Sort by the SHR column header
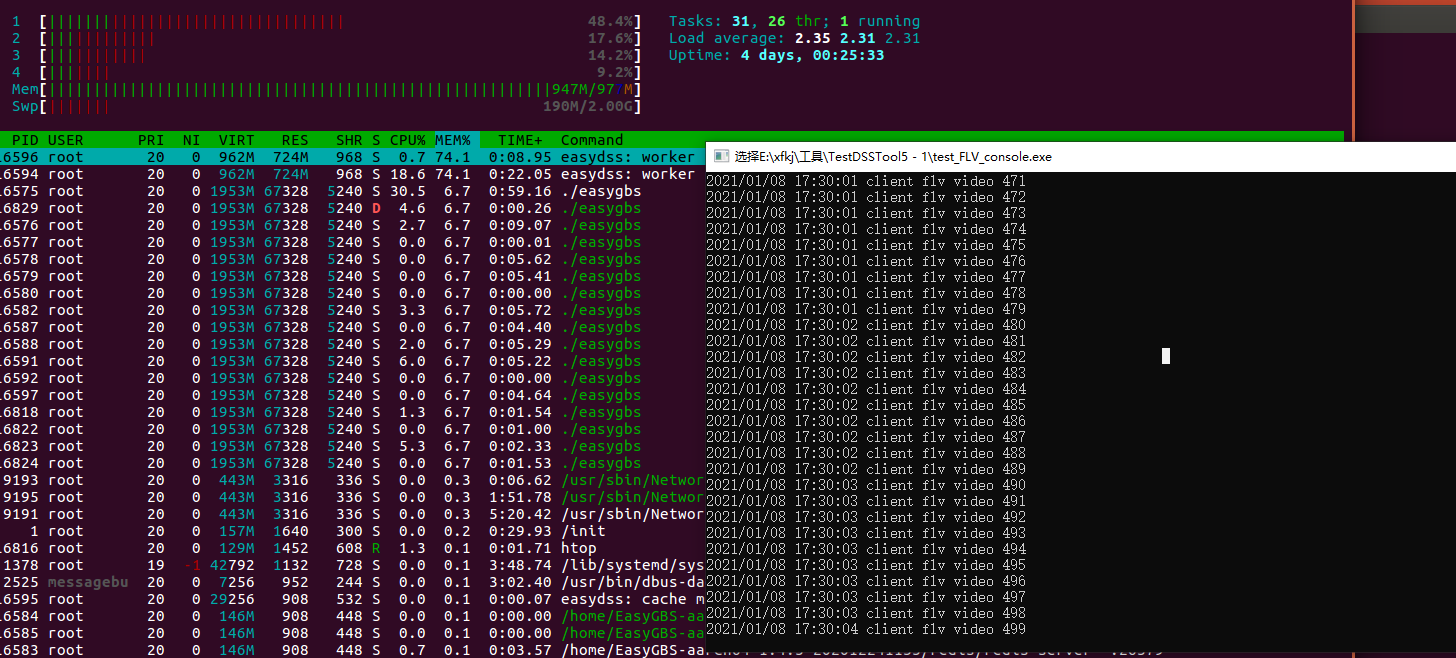 click(349, 140)
